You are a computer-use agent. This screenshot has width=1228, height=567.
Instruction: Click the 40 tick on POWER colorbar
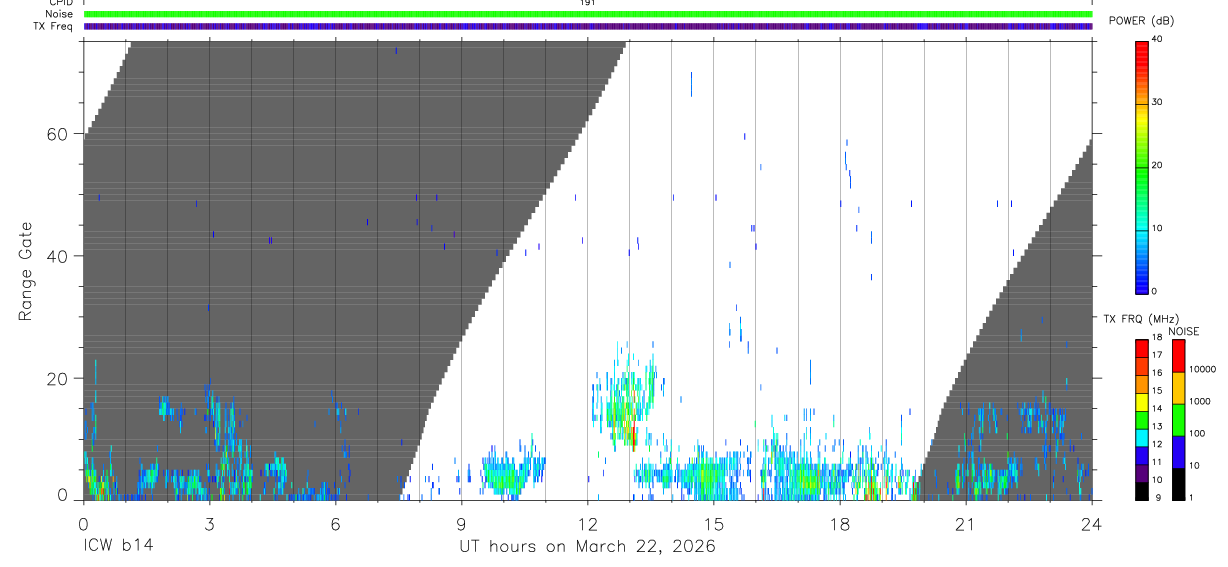pyautogui.click(x=1157, y=40)
